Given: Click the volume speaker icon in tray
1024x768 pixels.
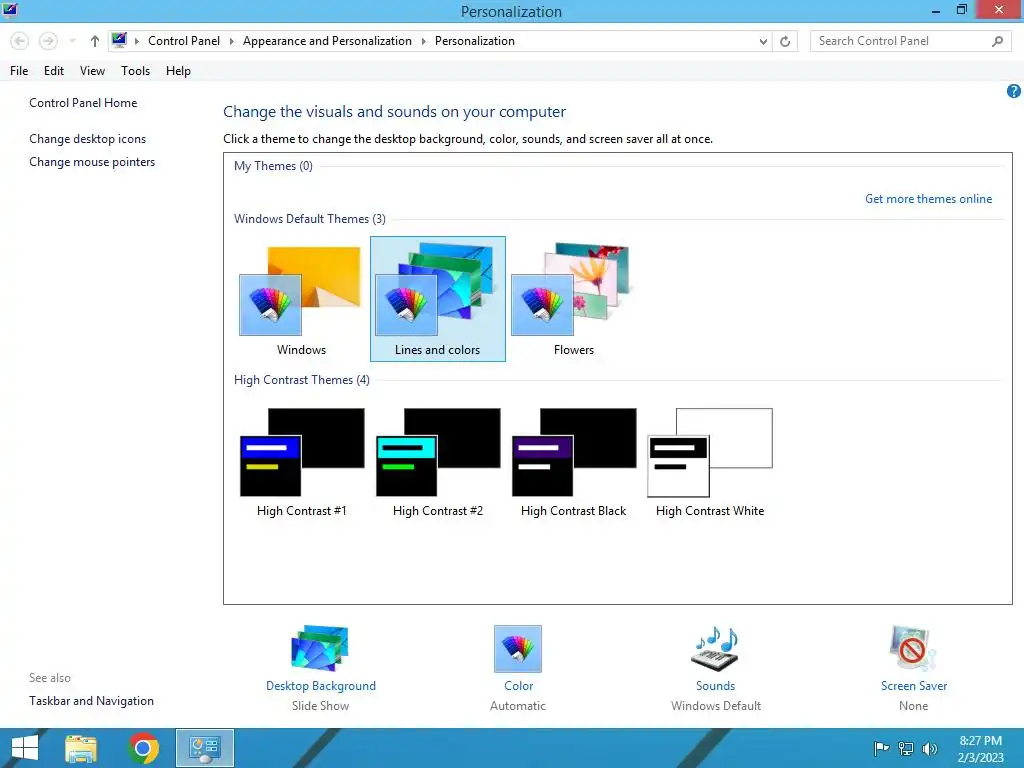Looking at the screenshot, I should click(929, 748).
